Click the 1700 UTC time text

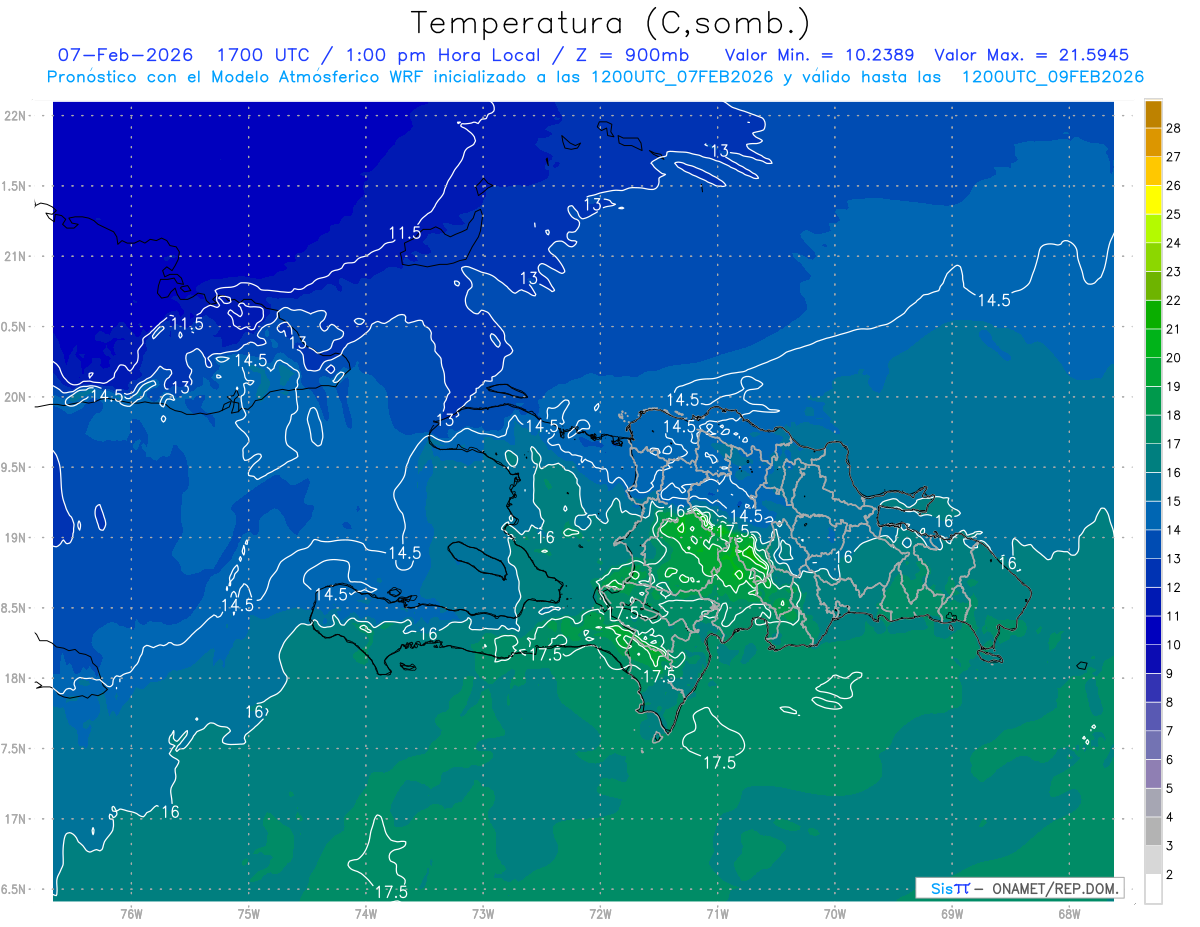click(267, 55)
